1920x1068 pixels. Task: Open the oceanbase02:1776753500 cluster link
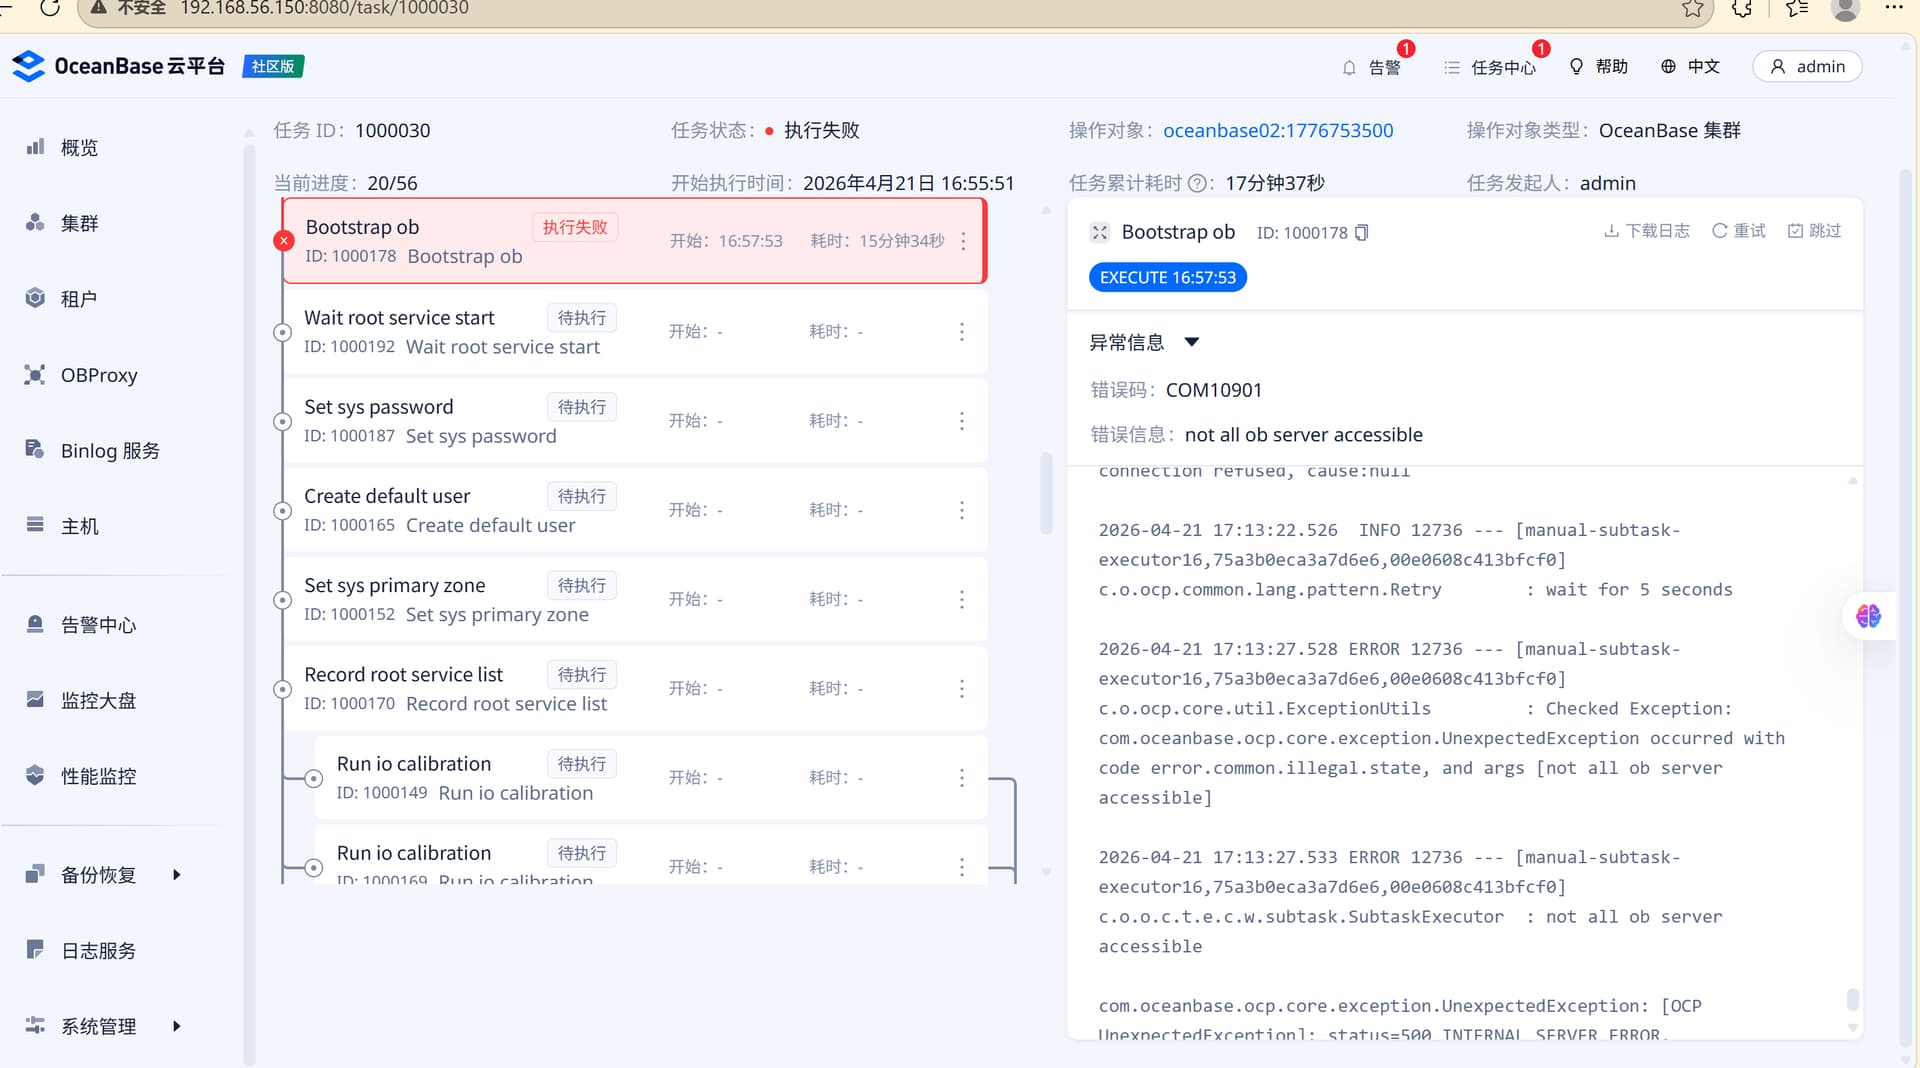[1278, 130]
